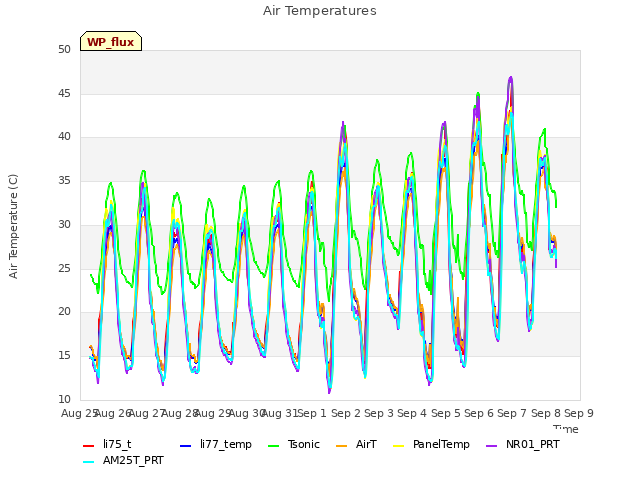Click the purple NR01_PRT legend swatch
This screenshot has width=640, height=480.
coord(492,445)
